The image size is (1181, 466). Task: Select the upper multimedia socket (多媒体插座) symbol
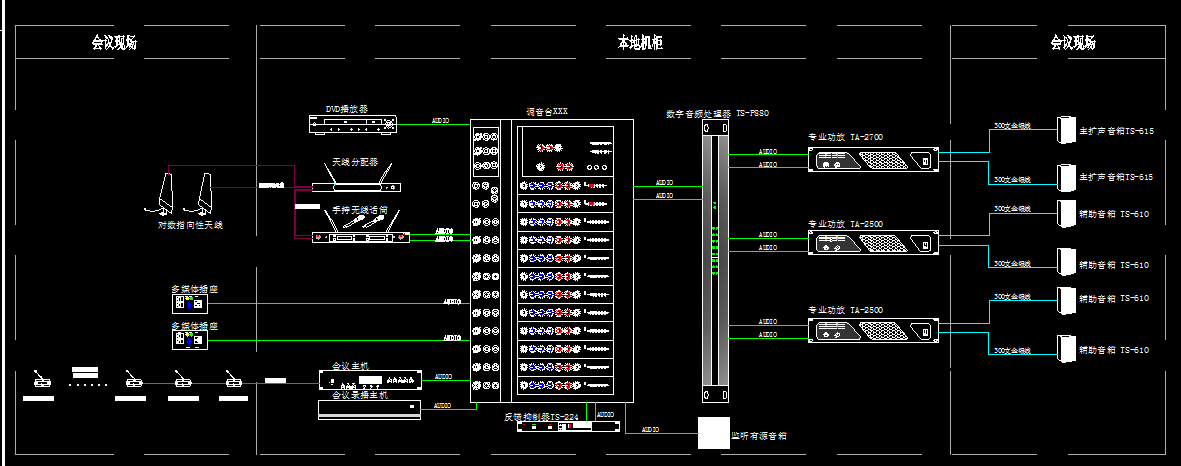point(188,302)
